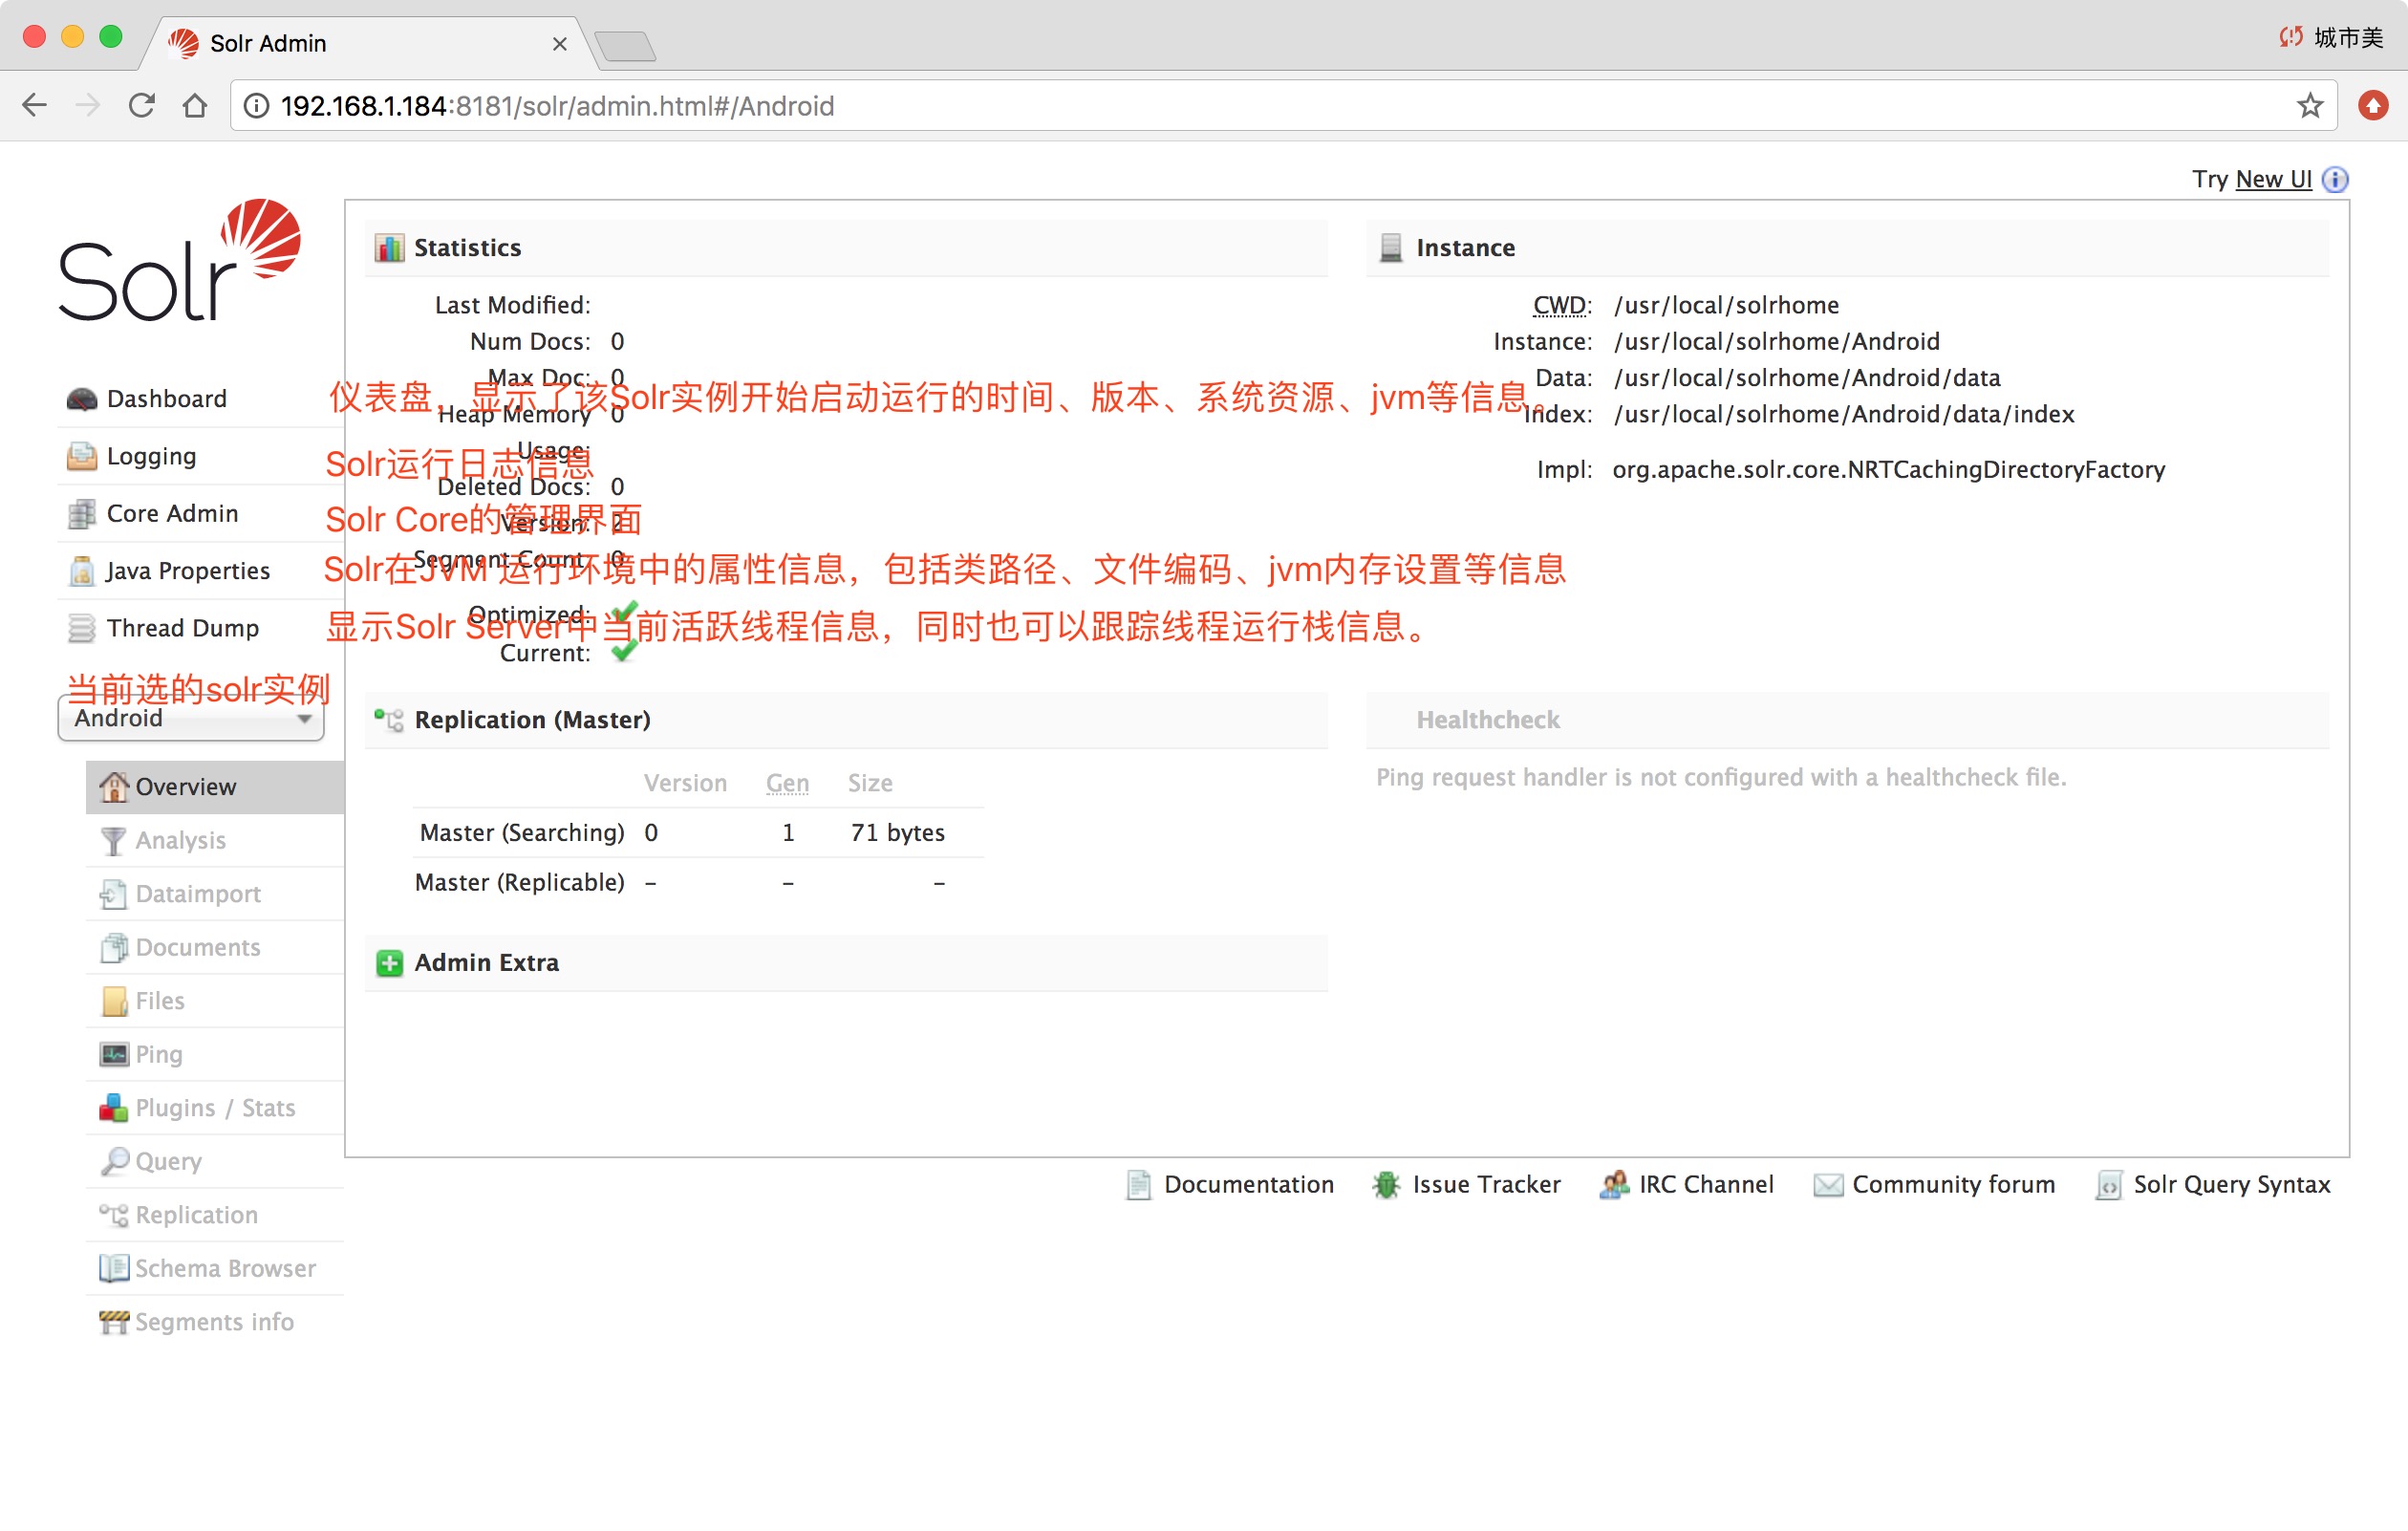
Task: Open the Logging section
Action: pos(151,456)
